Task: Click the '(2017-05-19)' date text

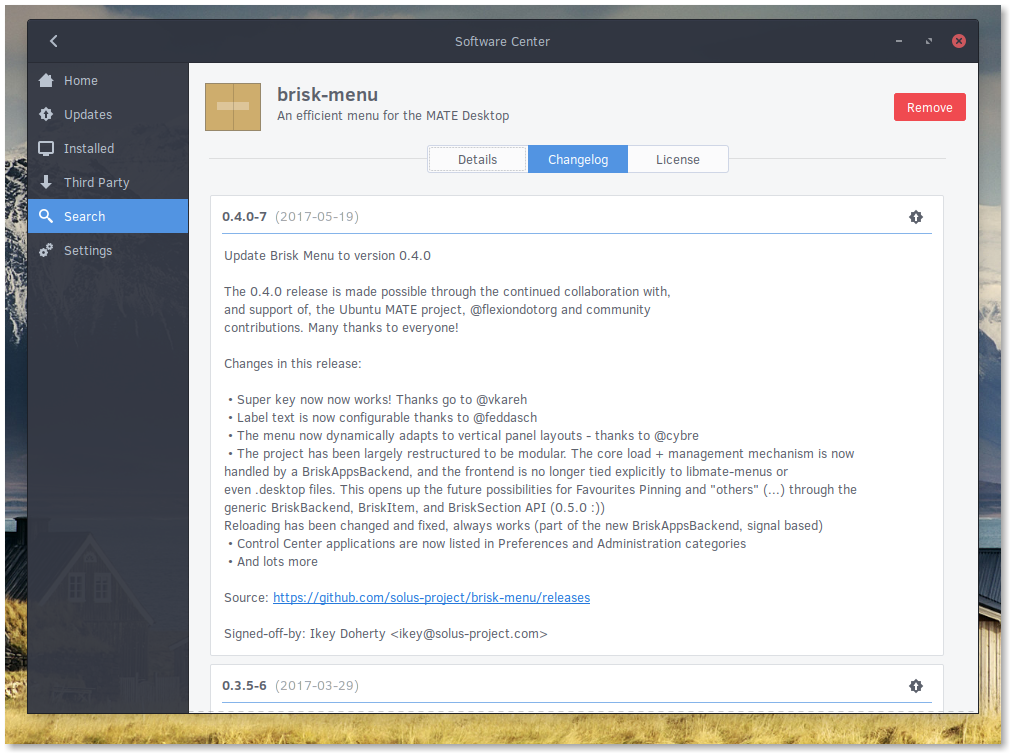Action: coord(317,216)
